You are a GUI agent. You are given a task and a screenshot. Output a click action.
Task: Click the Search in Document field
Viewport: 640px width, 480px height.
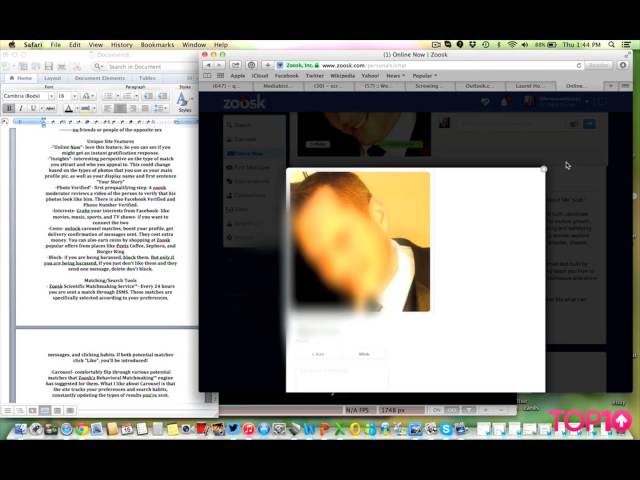(x=145, y=66)
